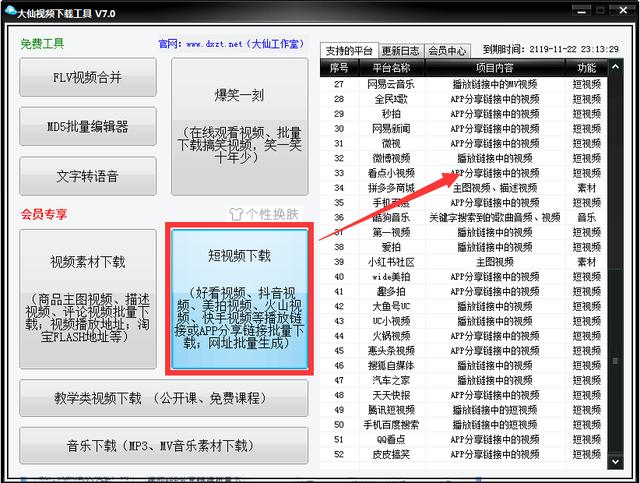Select row 网易新闻
The image size is (640, 483).
[463, 129]
